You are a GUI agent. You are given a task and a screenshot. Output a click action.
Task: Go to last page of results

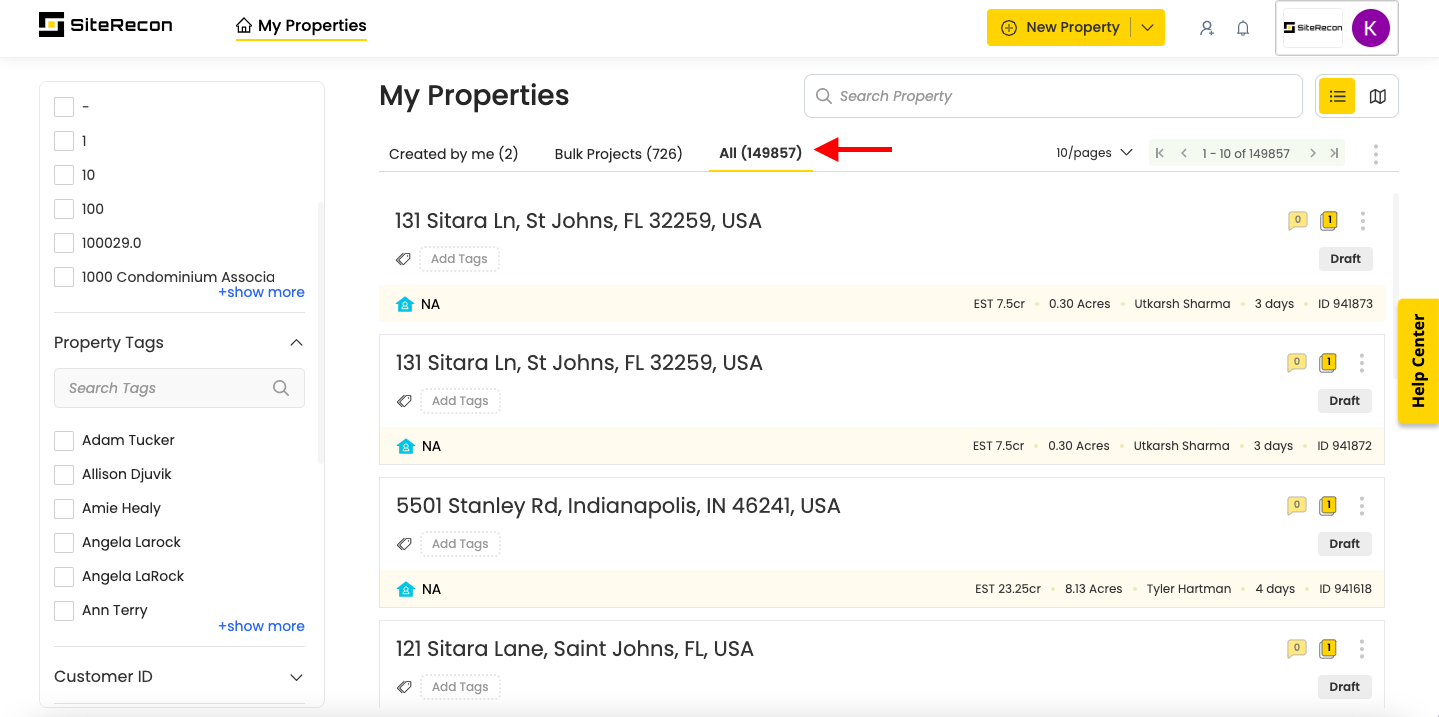[1334, 153]
